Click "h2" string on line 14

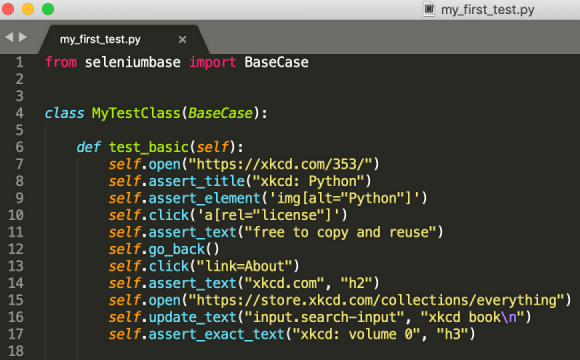coord(357,283)
